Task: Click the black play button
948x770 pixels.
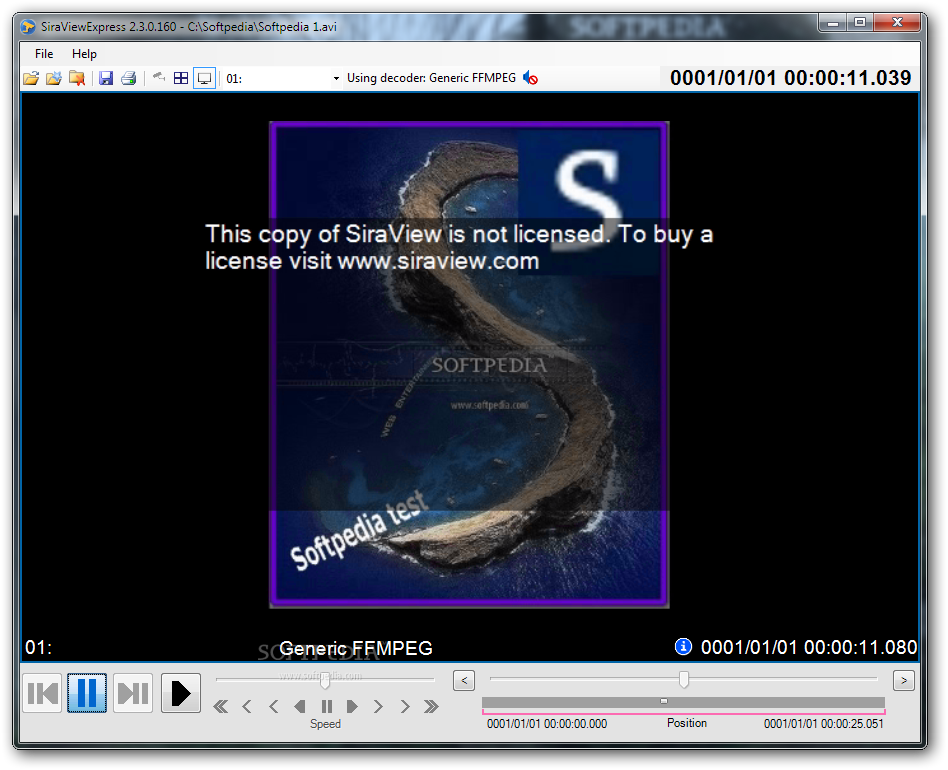Action: coord(181,693)
